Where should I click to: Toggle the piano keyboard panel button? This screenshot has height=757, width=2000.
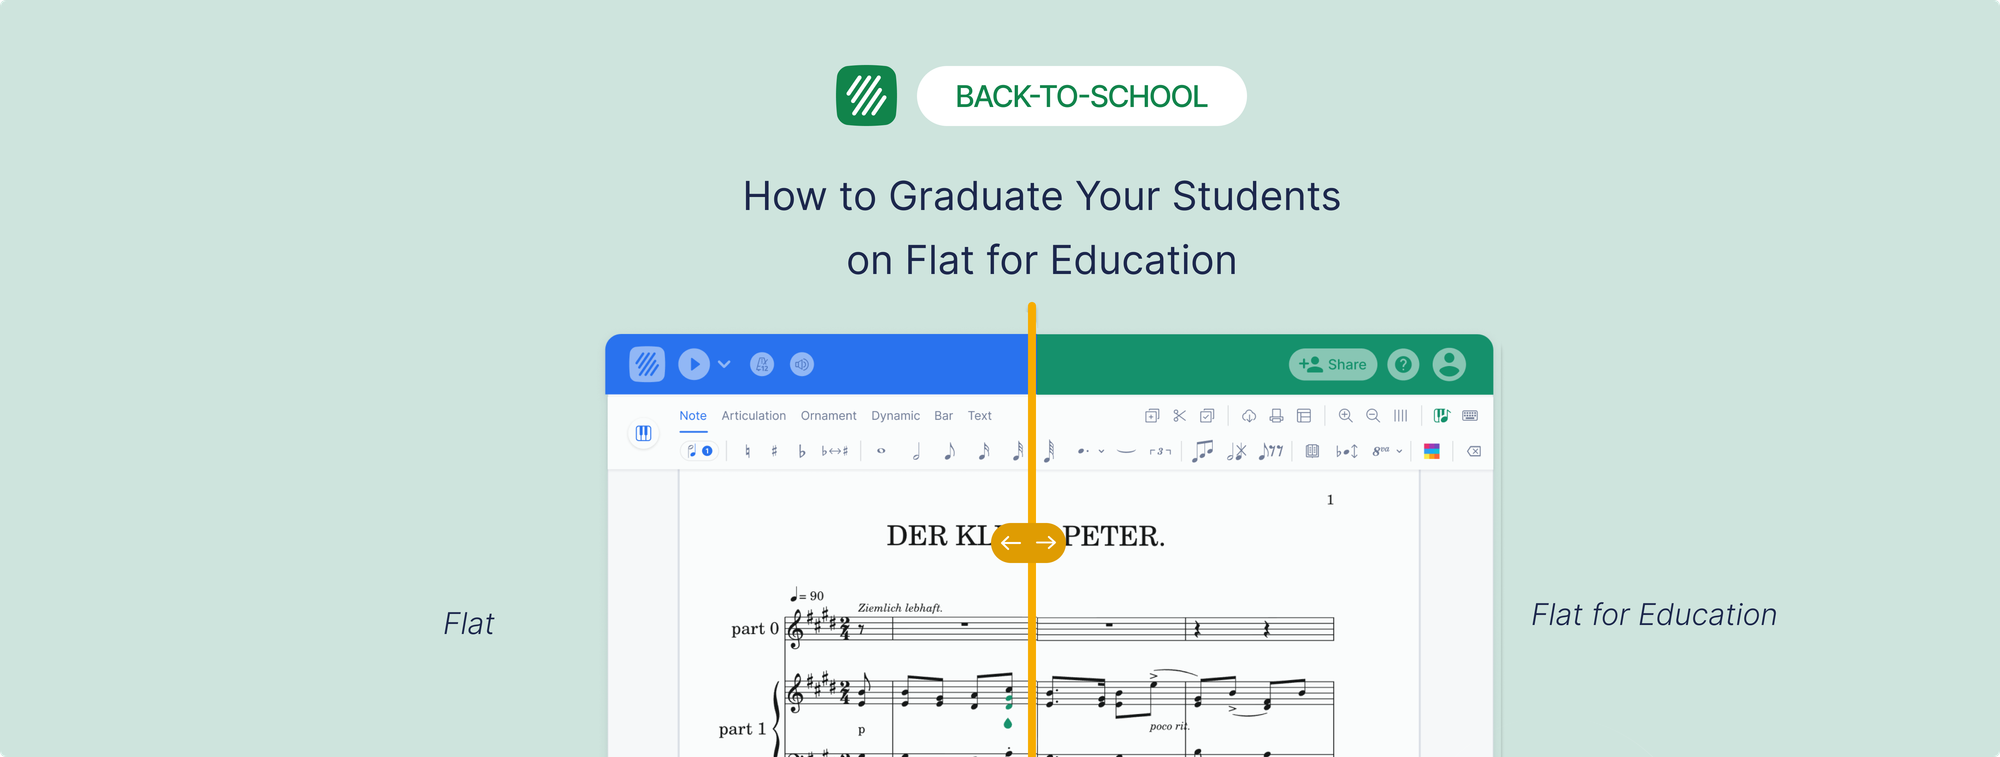click(644, 433)
